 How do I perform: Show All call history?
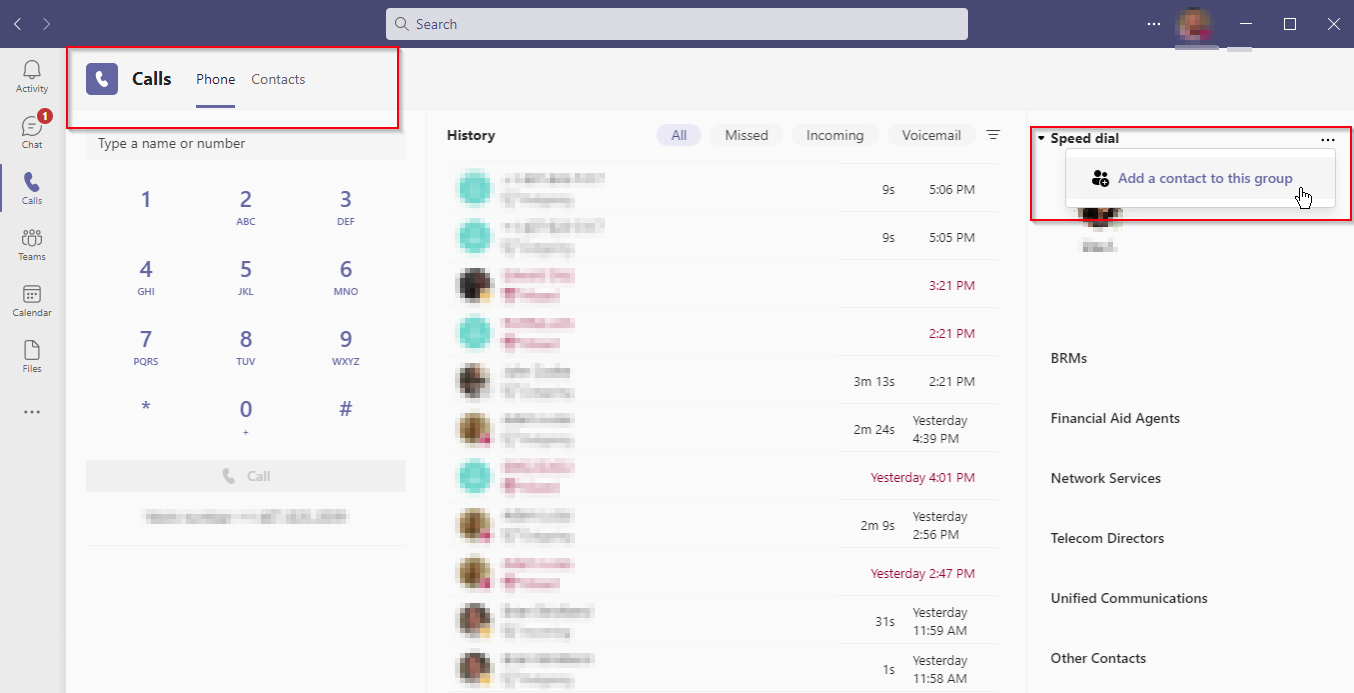pyautogui.click(x=679, y=135)
